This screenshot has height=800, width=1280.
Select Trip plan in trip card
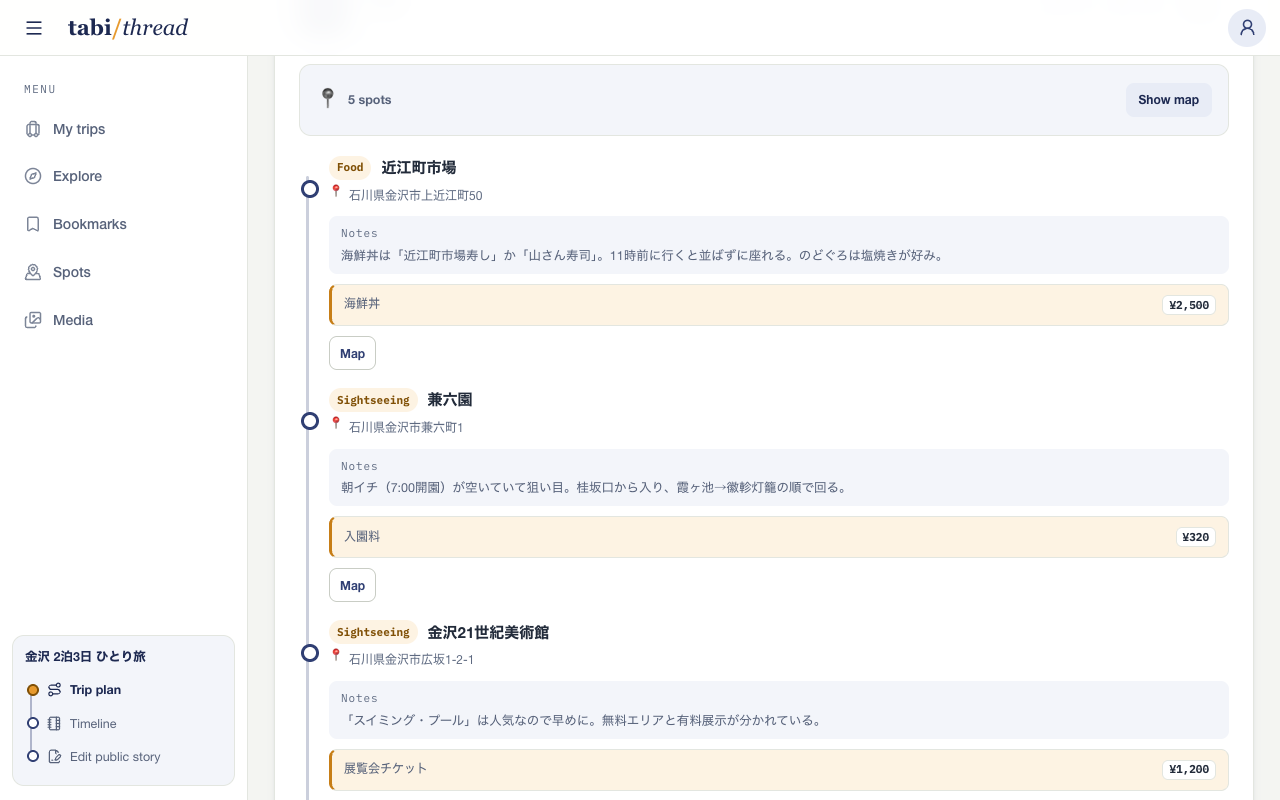click(x=95, y=690)
